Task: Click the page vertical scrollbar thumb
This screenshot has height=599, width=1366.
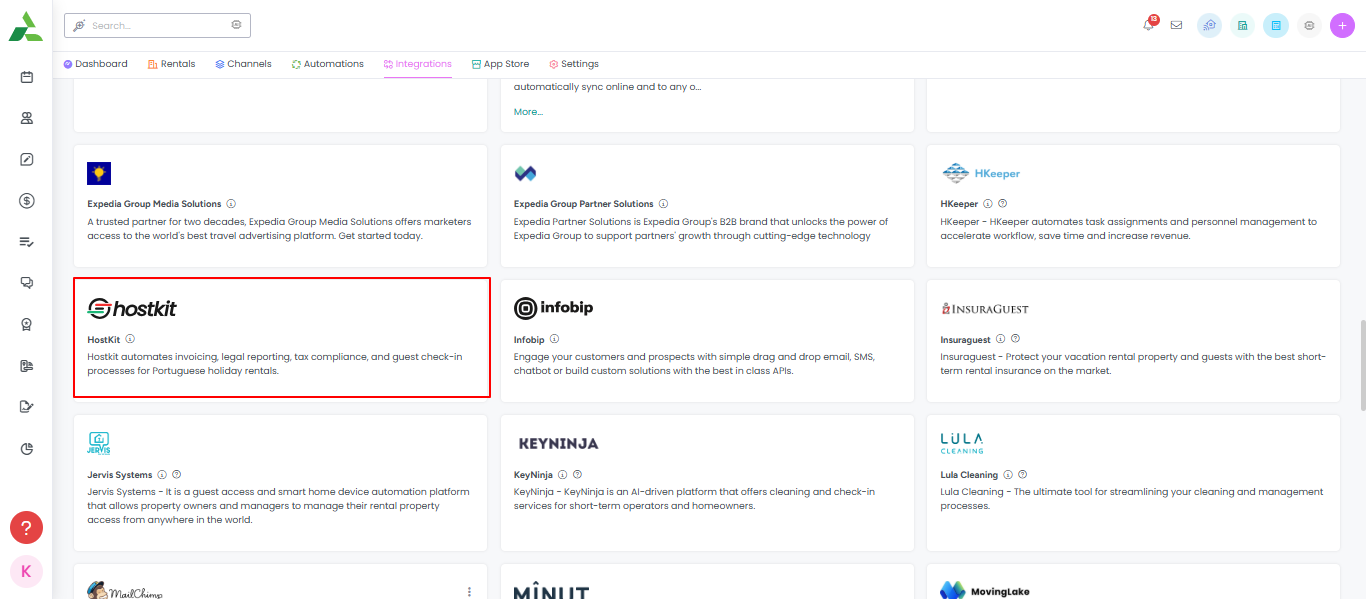Action: coord(1362,365)
